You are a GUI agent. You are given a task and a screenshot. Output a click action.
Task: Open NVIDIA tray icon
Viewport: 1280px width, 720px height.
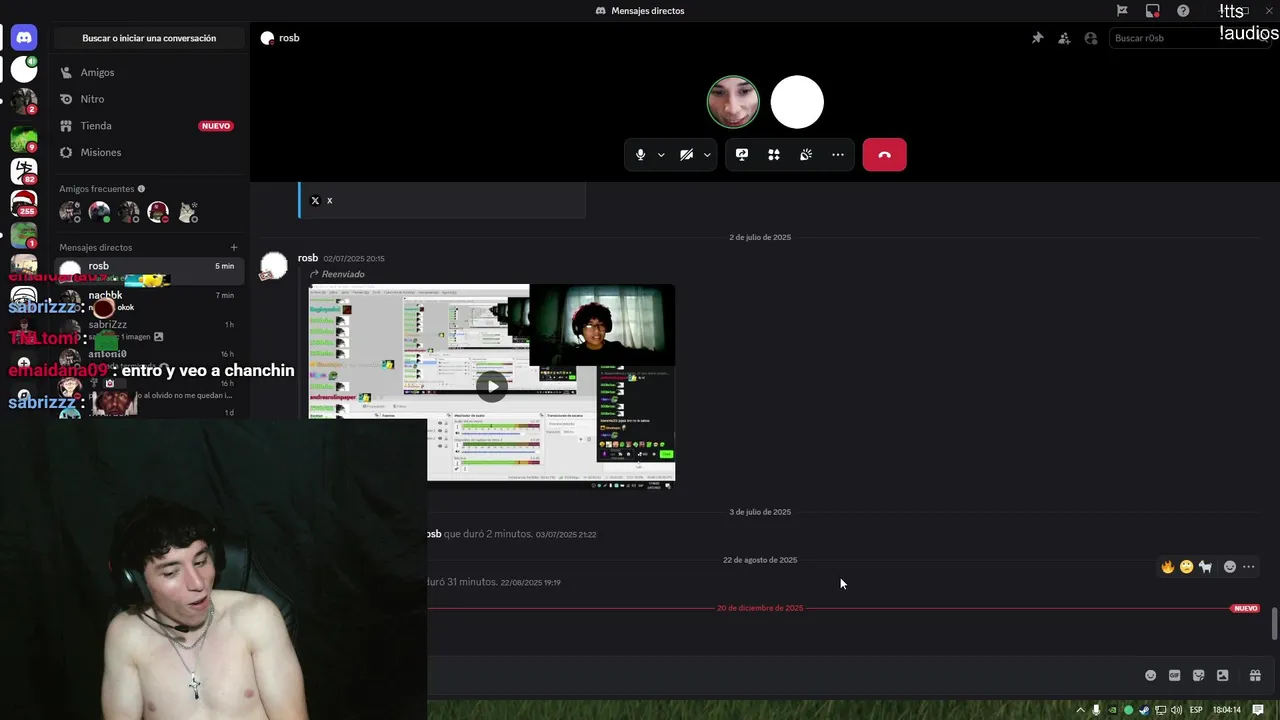(x=1113, y=710)
